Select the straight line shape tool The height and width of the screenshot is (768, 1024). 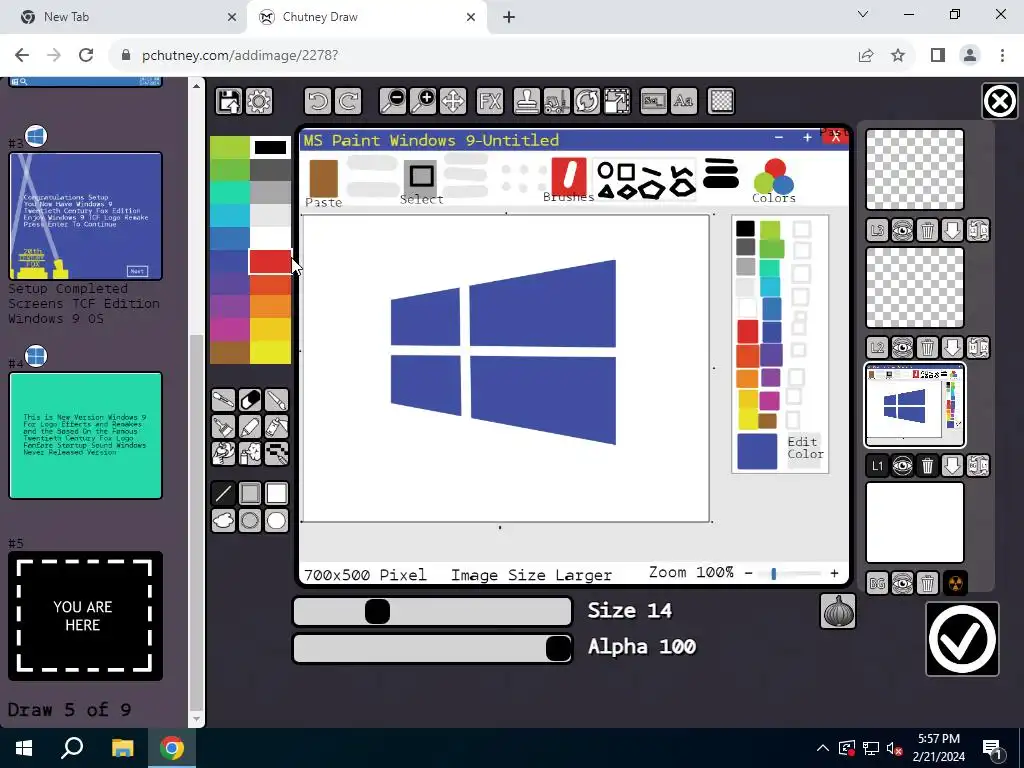(x=223, y=494)
